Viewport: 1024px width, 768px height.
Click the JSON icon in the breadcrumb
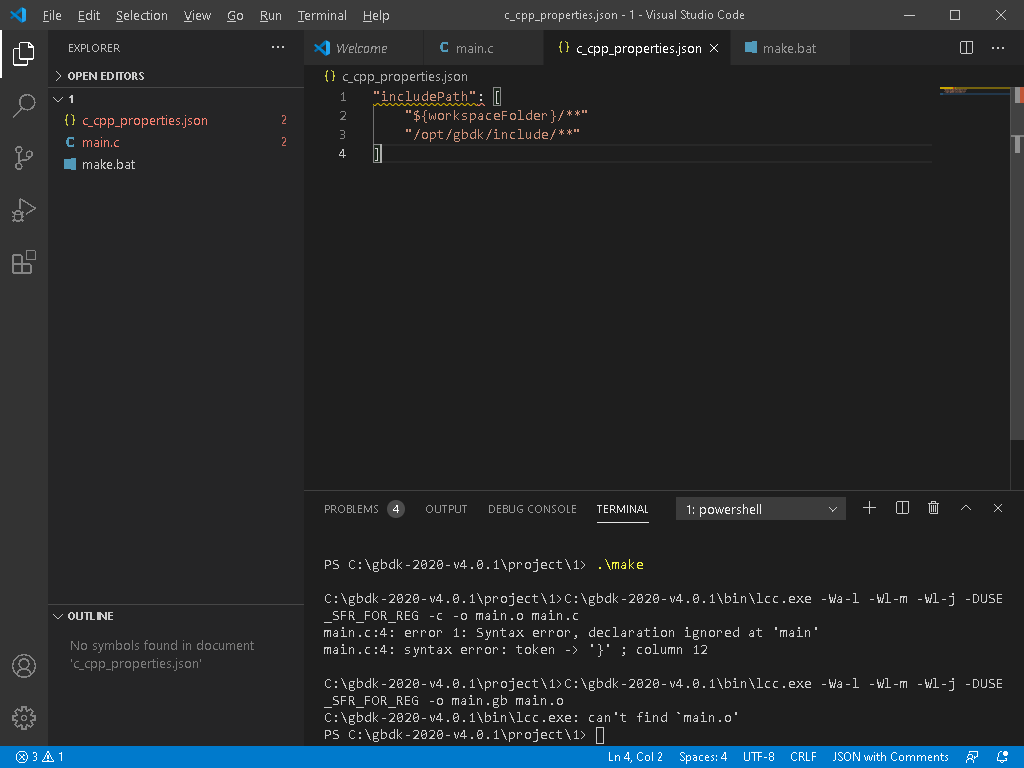[x=330, y=76]
